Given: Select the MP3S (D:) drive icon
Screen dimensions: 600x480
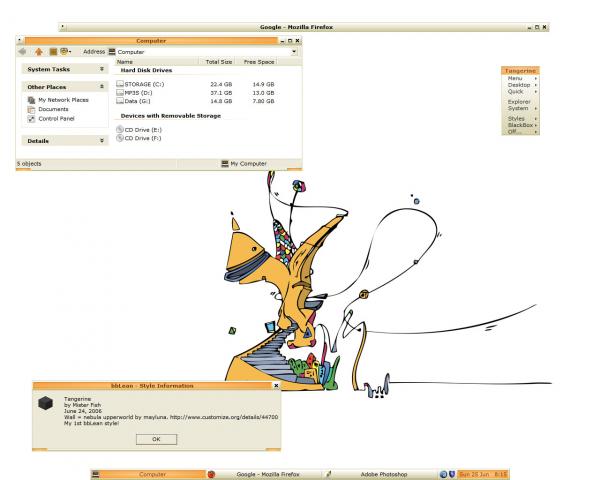Looking at the screenshot, I should [120, 93].
